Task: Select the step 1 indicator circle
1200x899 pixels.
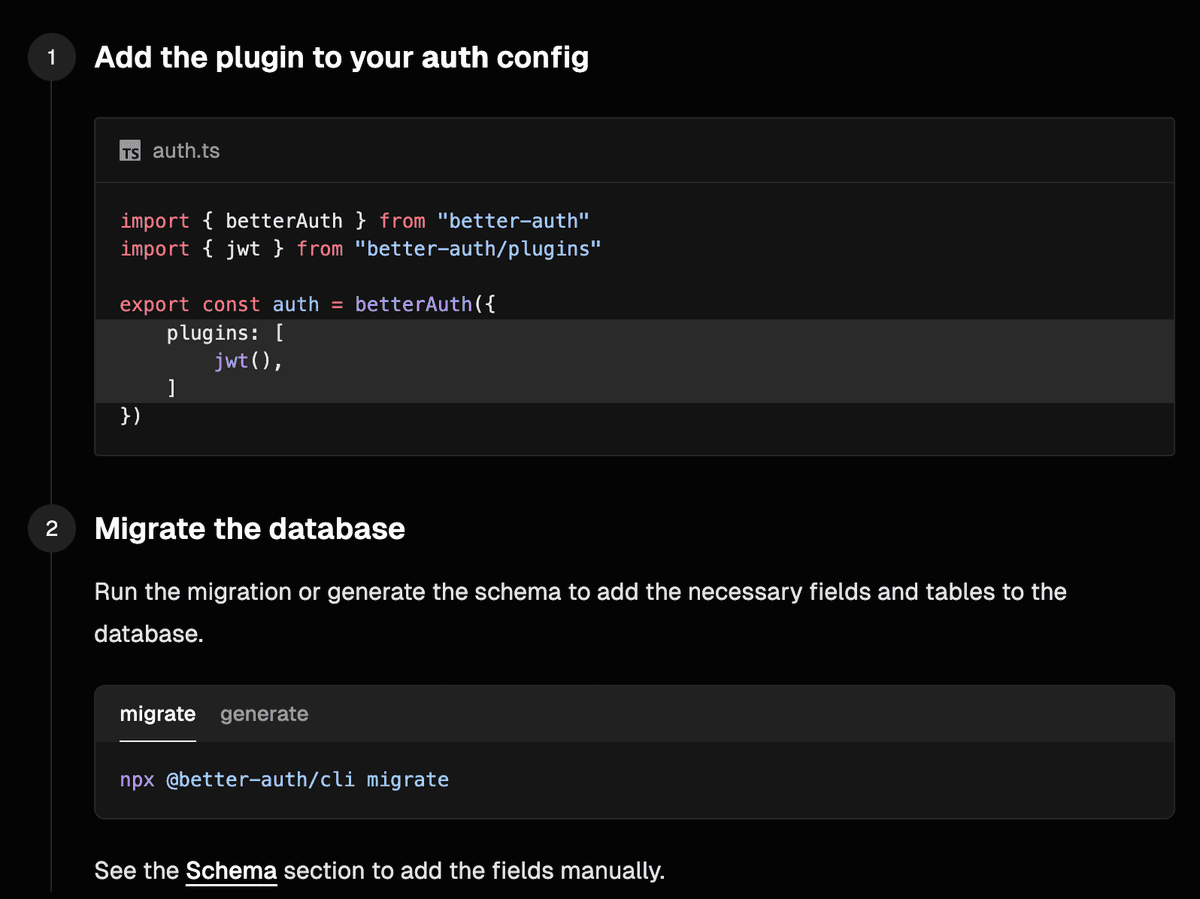Action: click(x=51, y=57)
